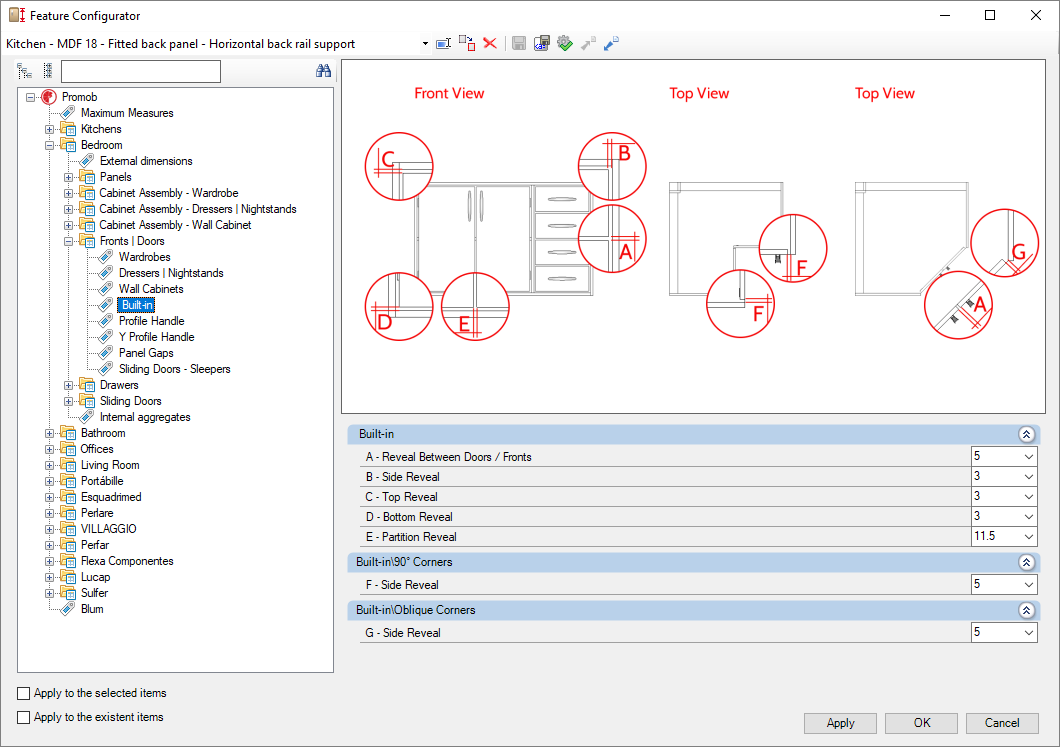Click the expand all tree icon
The height and width of the screenshot is (747, 1060).
pyautogui.click(x=25, y=71)
